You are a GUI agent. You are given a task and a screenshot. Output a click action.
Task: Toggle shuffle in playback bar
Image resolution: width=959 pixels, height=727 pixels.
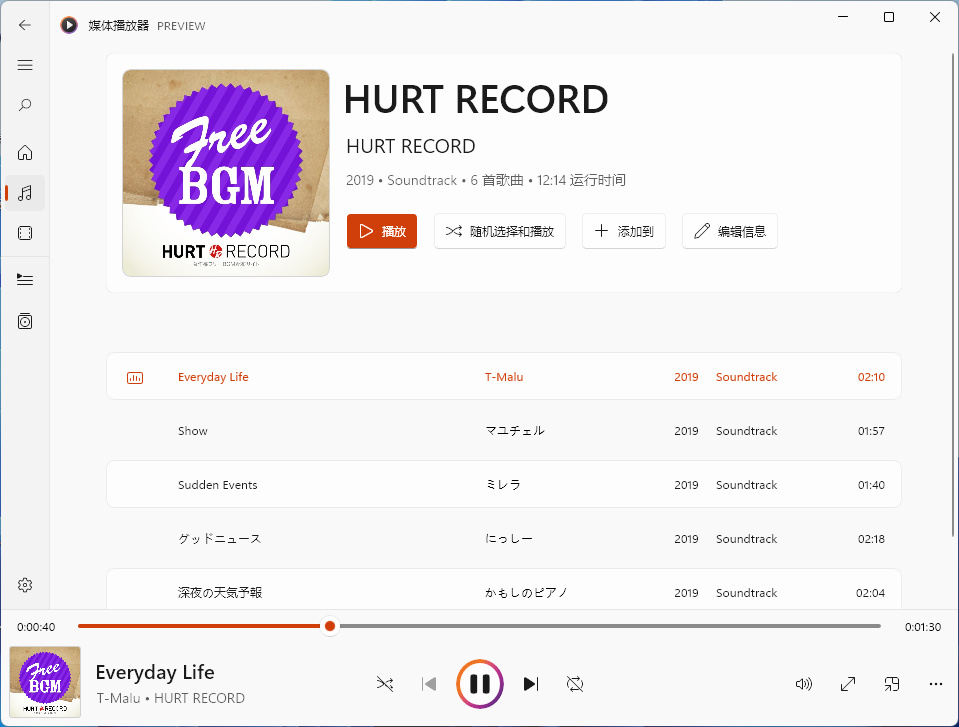(385, 684)
